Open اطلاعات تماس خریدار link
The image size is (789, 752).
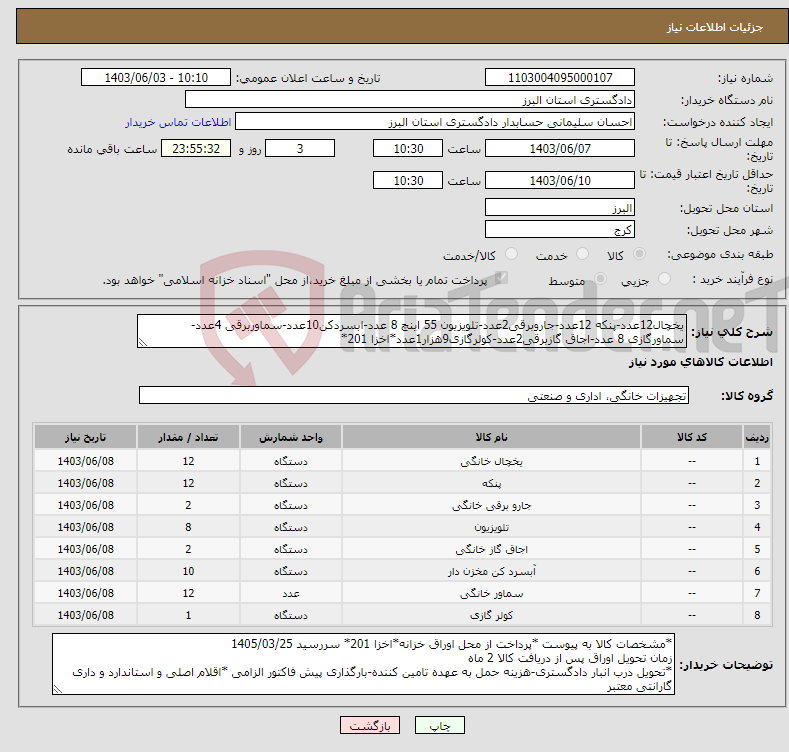coord(178,122)
